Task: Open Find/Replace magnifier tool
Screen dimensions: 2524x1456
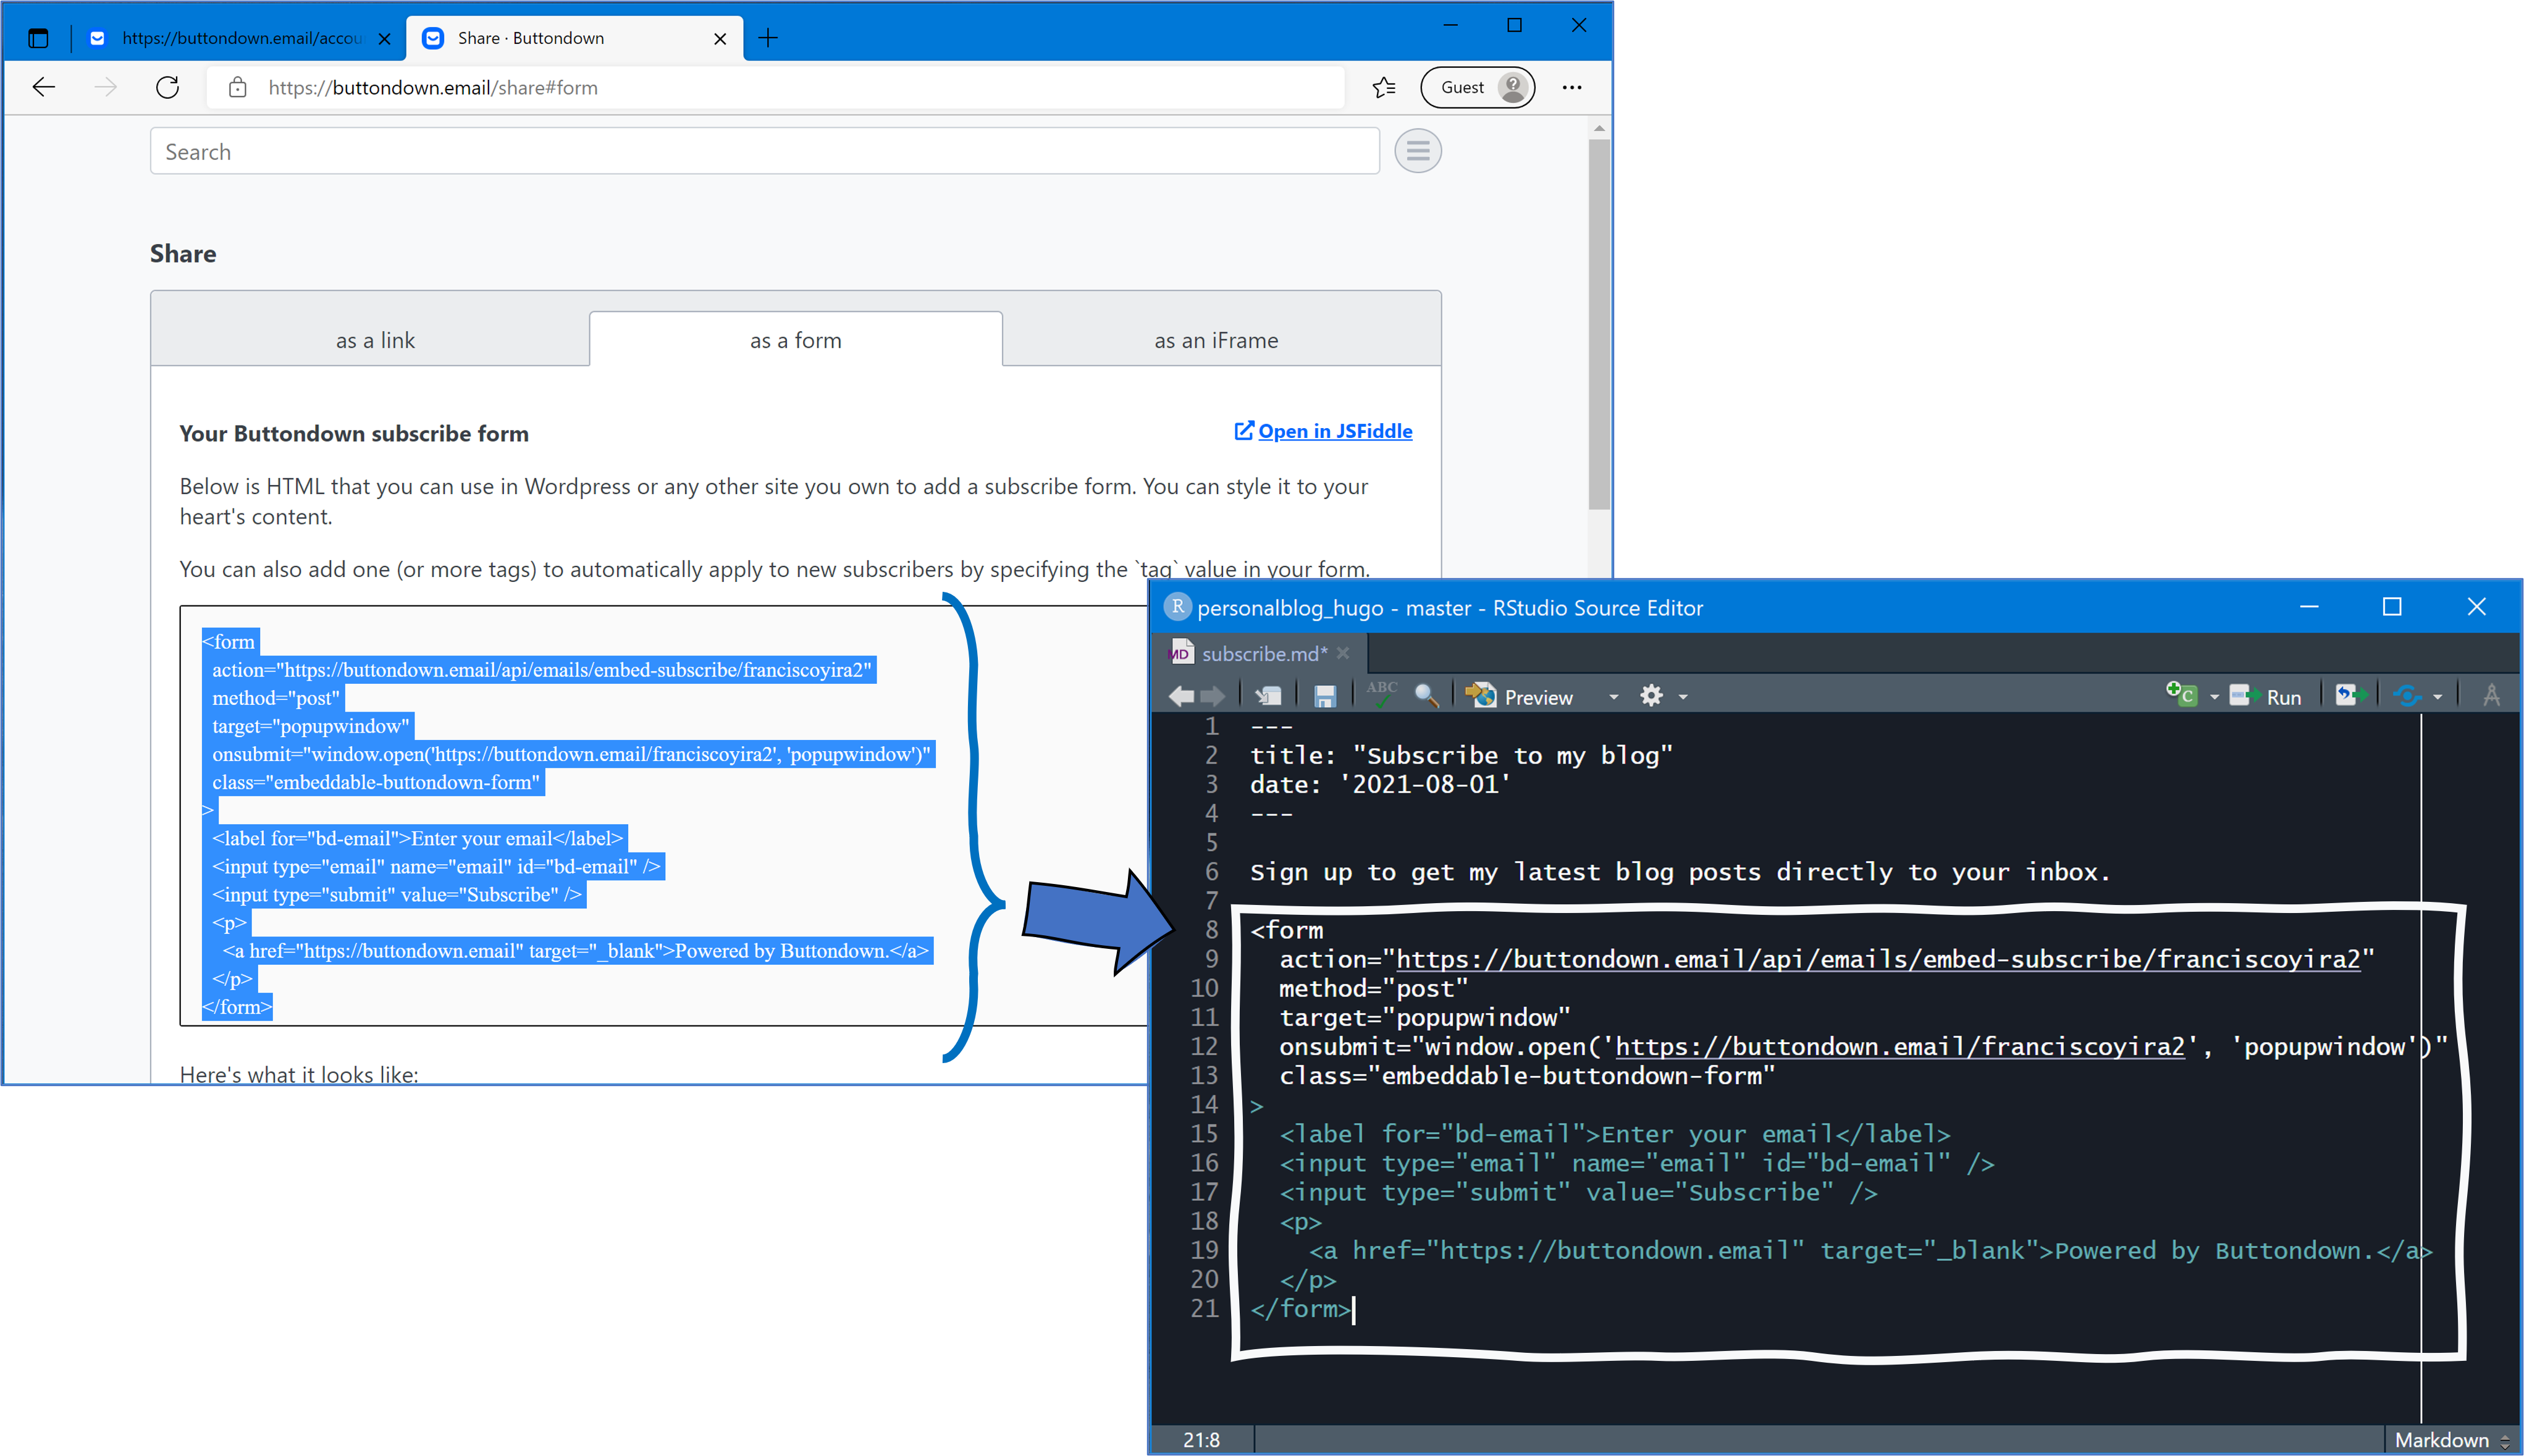Action: coord(1426,696)
